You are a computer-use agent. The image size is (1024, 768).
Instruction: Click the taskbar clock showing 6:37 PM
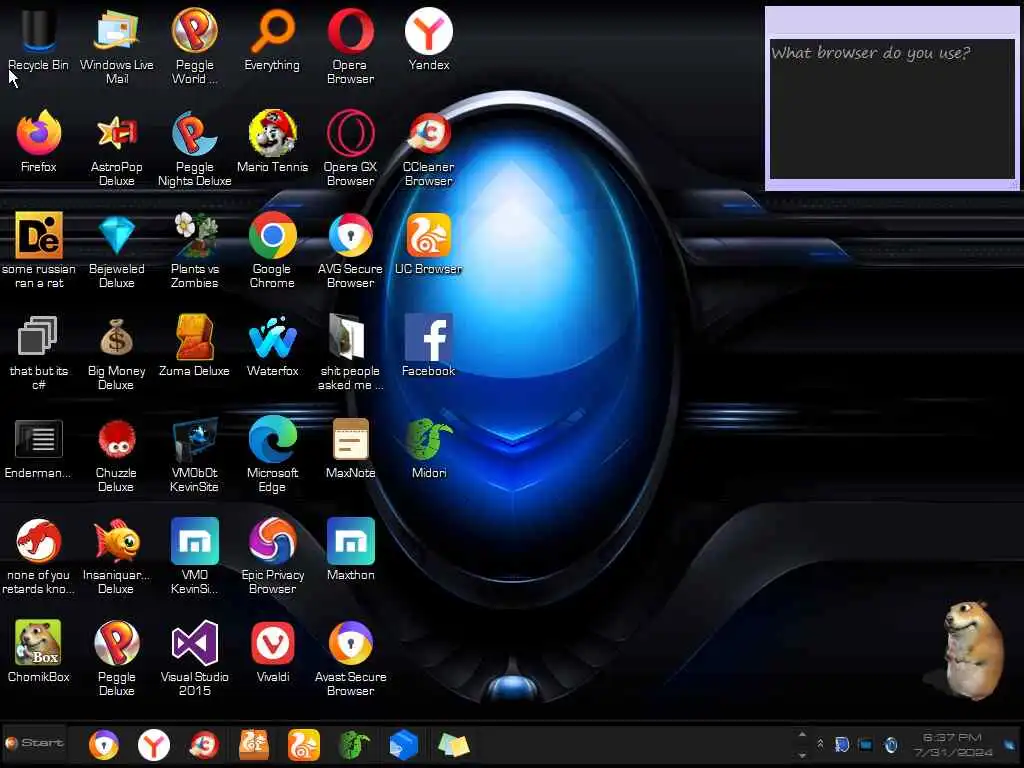click(953, 744)
